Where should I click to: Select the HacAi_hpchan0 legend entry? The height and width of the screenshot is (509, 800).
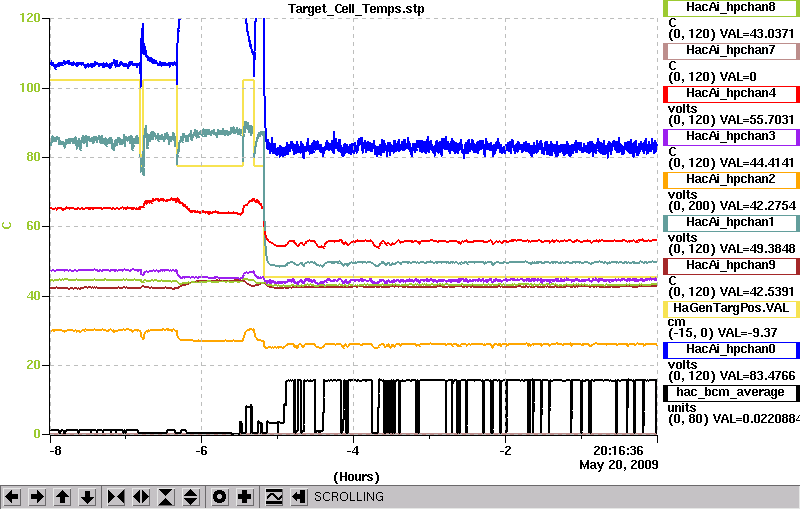click(731, 349)
